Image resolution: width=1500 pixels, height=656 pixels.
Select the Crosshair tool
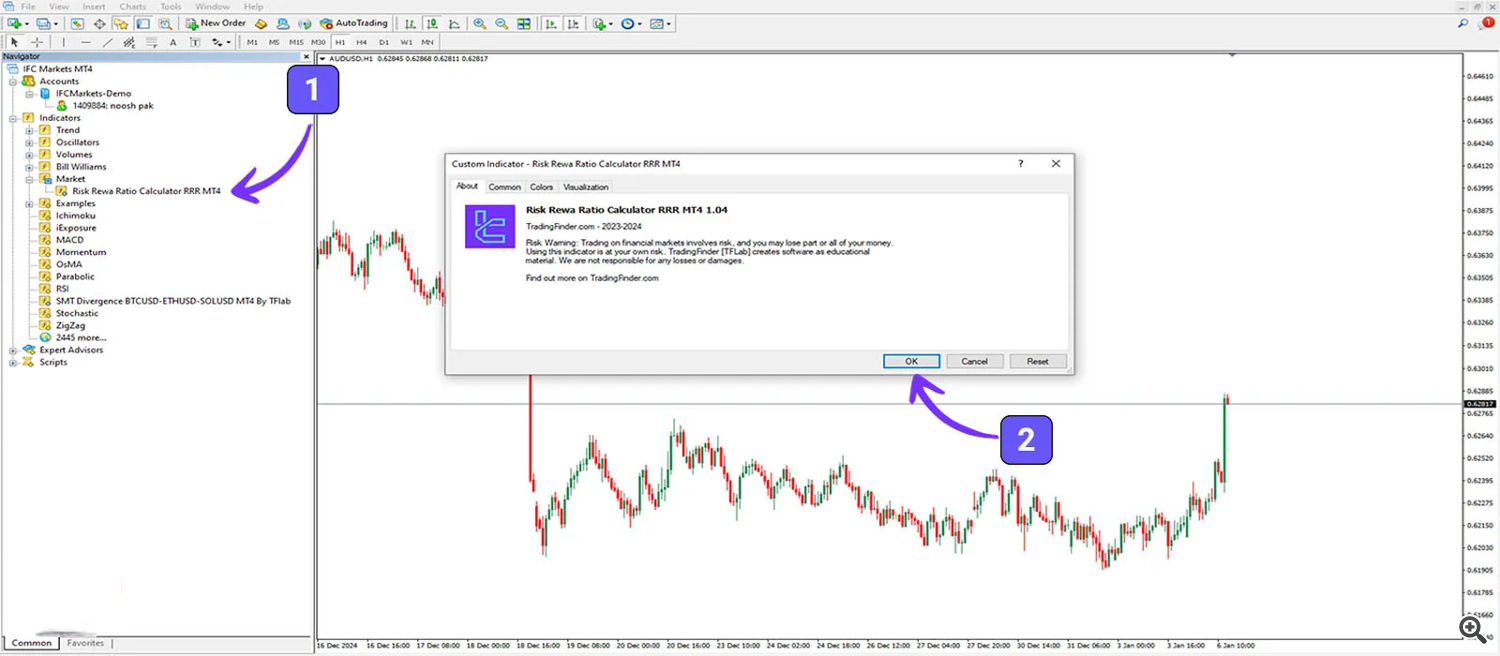(x=37, y=42)
